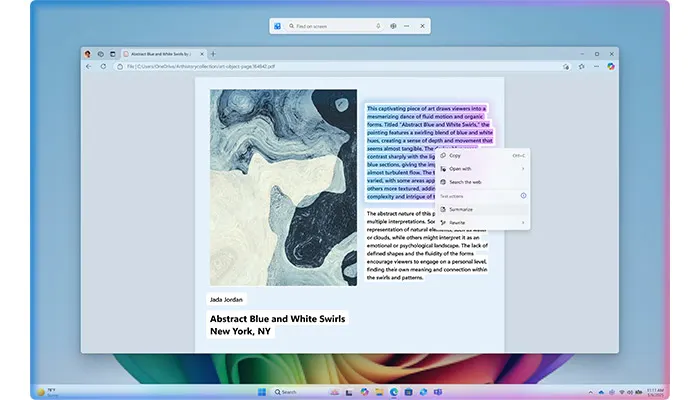This screenshot has height=400, width=700.
Task: Open the Edge profile avatar
Action: pyautogui.click(x=88, y=54)
